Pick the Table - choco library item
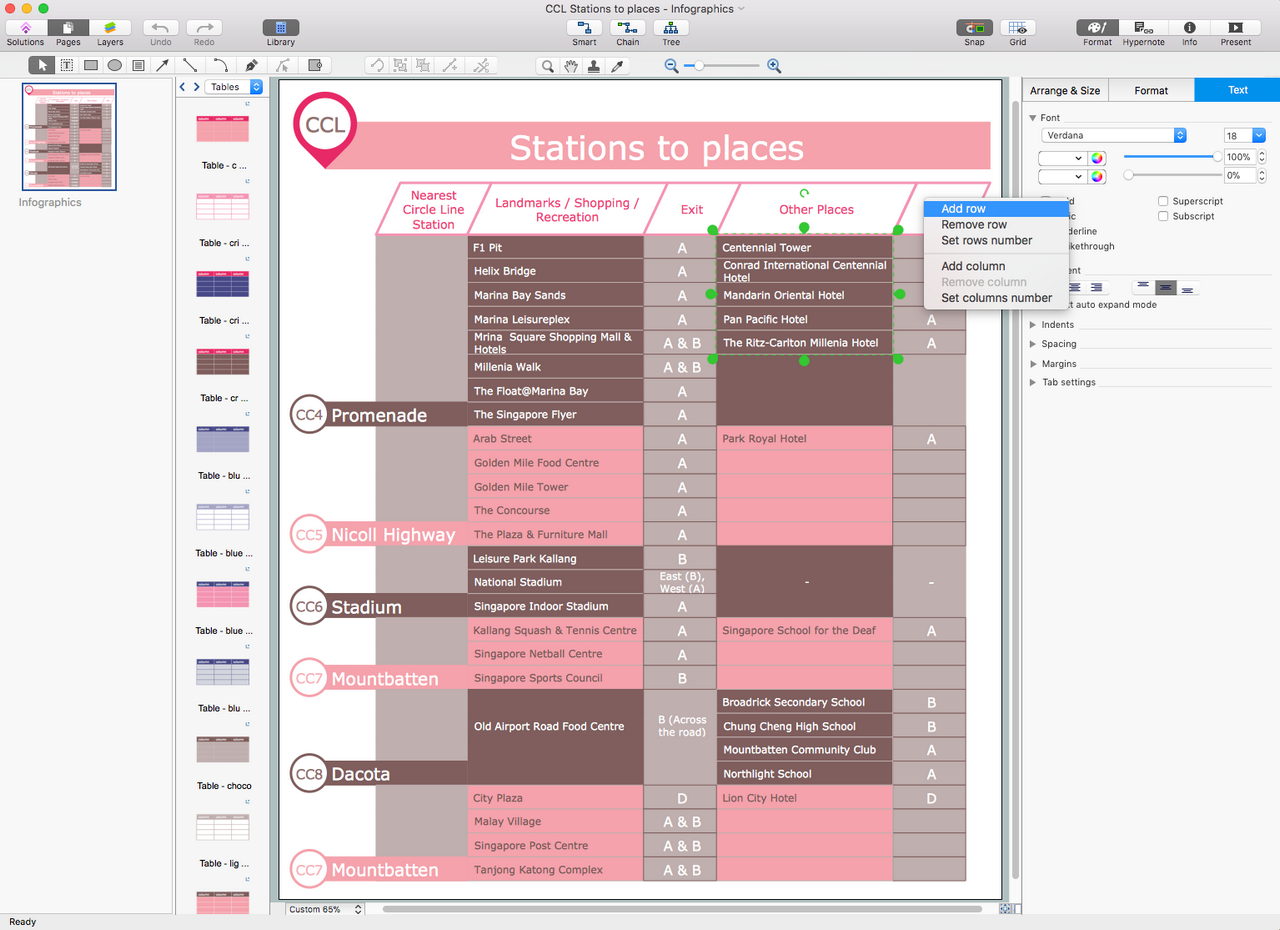Screen dimensions: 1280x930 point(223,750)
